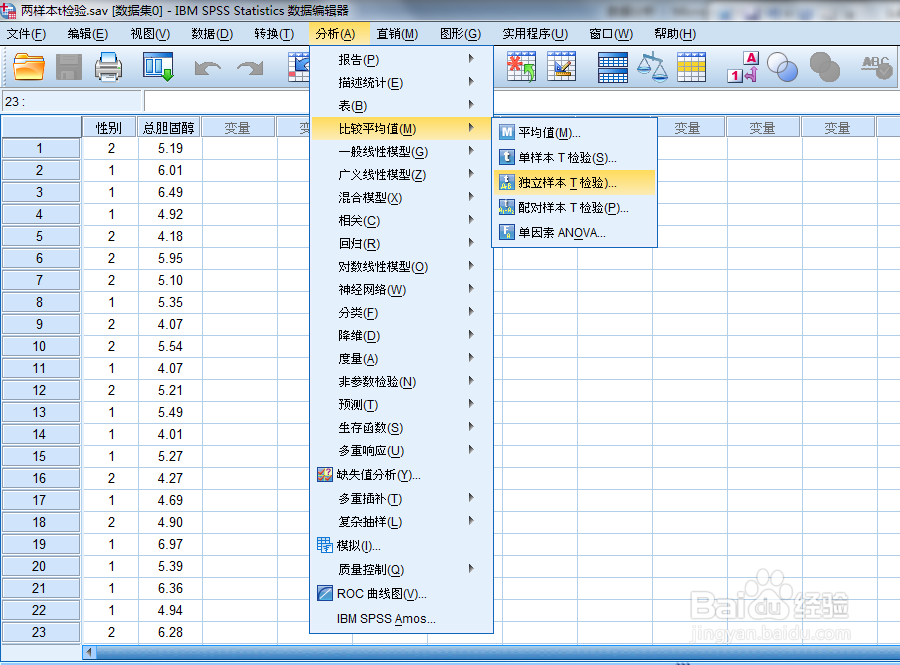The image size is (900, 665).
Task: Open the 质量控制(Q) submenu
Action: [402, 569]
